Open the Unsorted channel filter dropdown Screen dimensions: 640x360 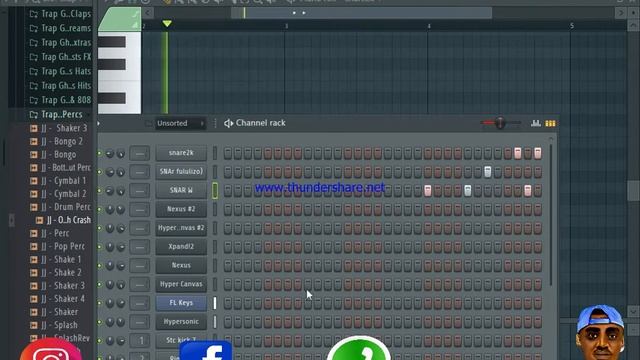[180, 123]
